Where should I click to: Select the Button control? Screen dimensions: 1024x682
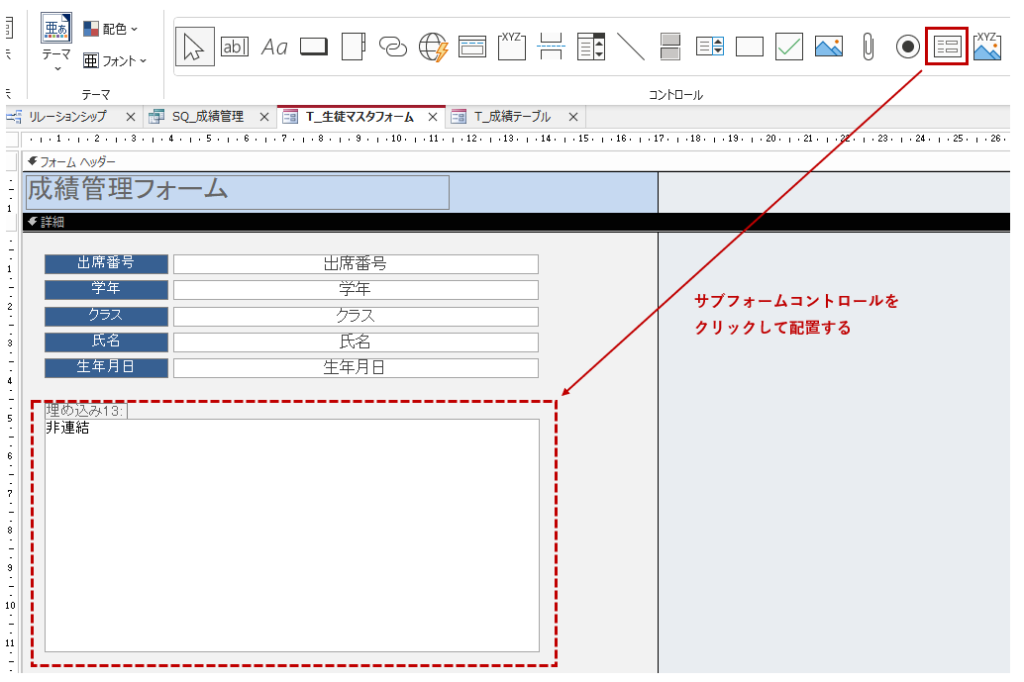[314, 46]
